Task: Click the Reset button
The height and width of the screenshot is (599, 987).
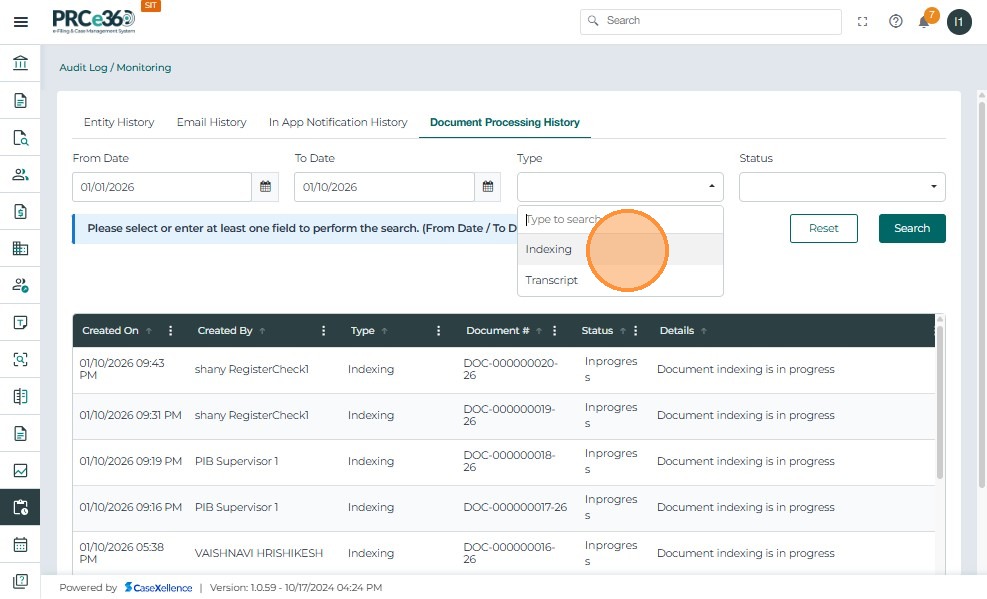Action: click(823, 228)
